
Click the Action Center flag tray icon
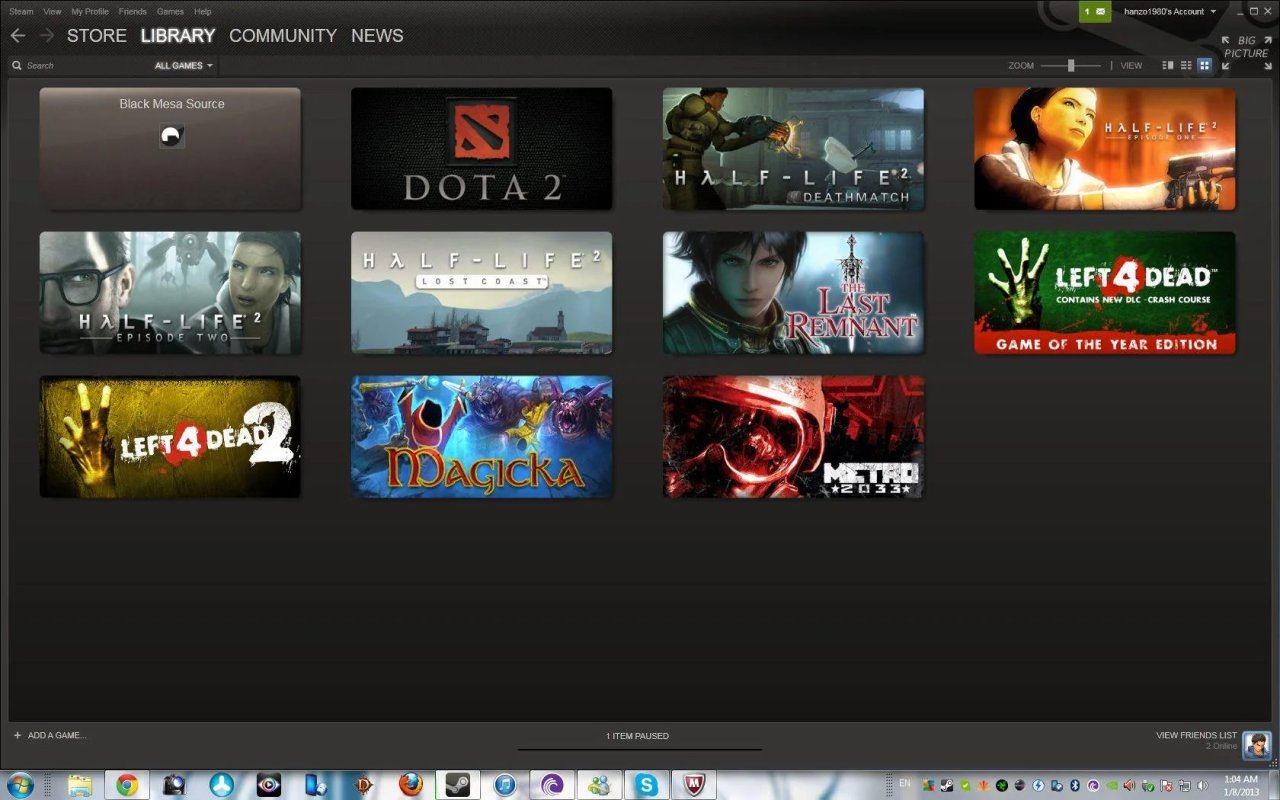1166,786
